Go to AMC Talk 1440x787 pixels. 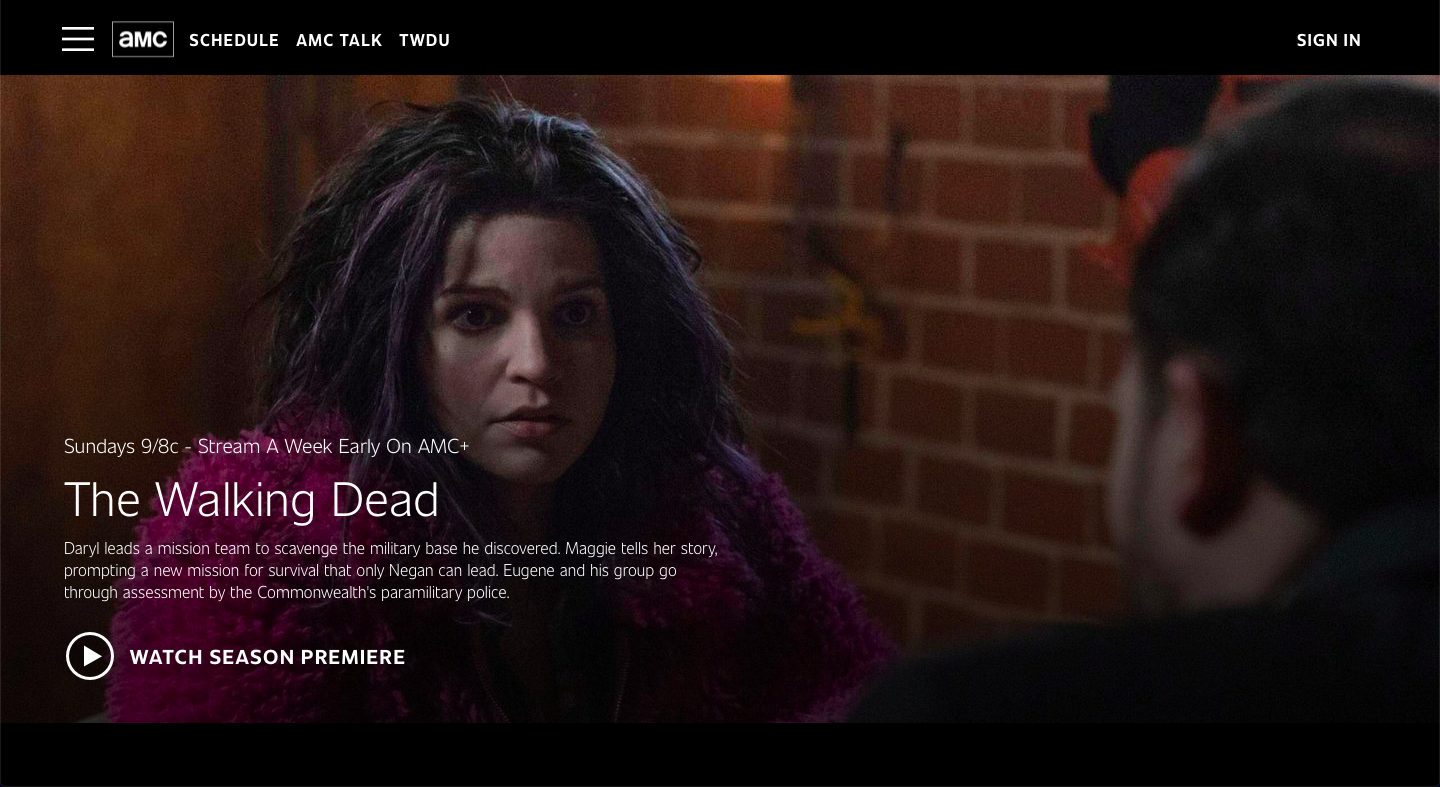(339, 40)
